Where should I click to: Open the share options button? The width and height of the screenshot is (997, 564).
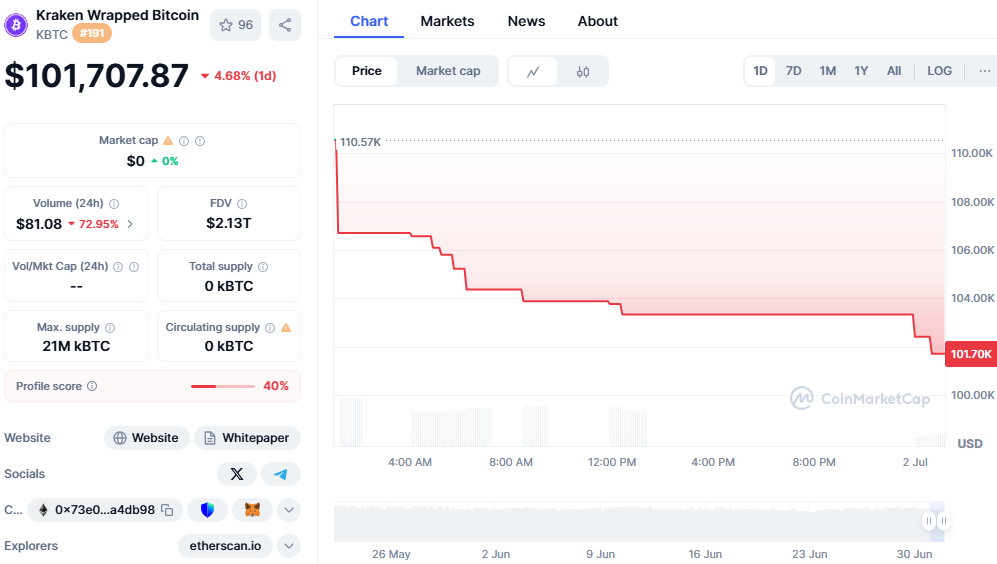[285, 25]
